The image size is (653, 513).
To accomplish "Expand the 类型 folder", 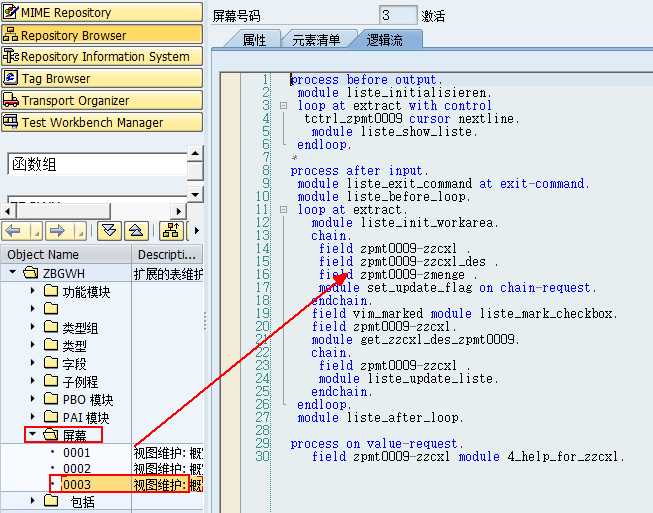I will pos(33,345).
